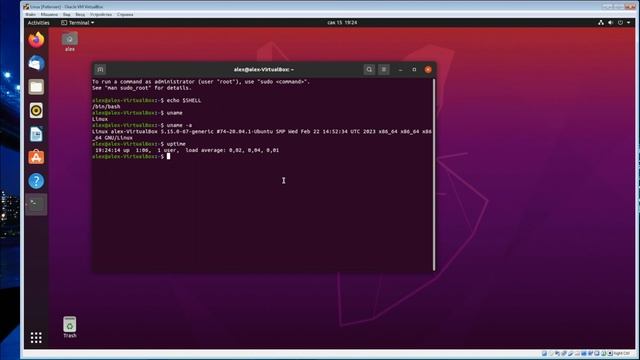Click the 'uname -a' command line
The width and height of the screenshot is (640, 360).
[x=142, y=125]
